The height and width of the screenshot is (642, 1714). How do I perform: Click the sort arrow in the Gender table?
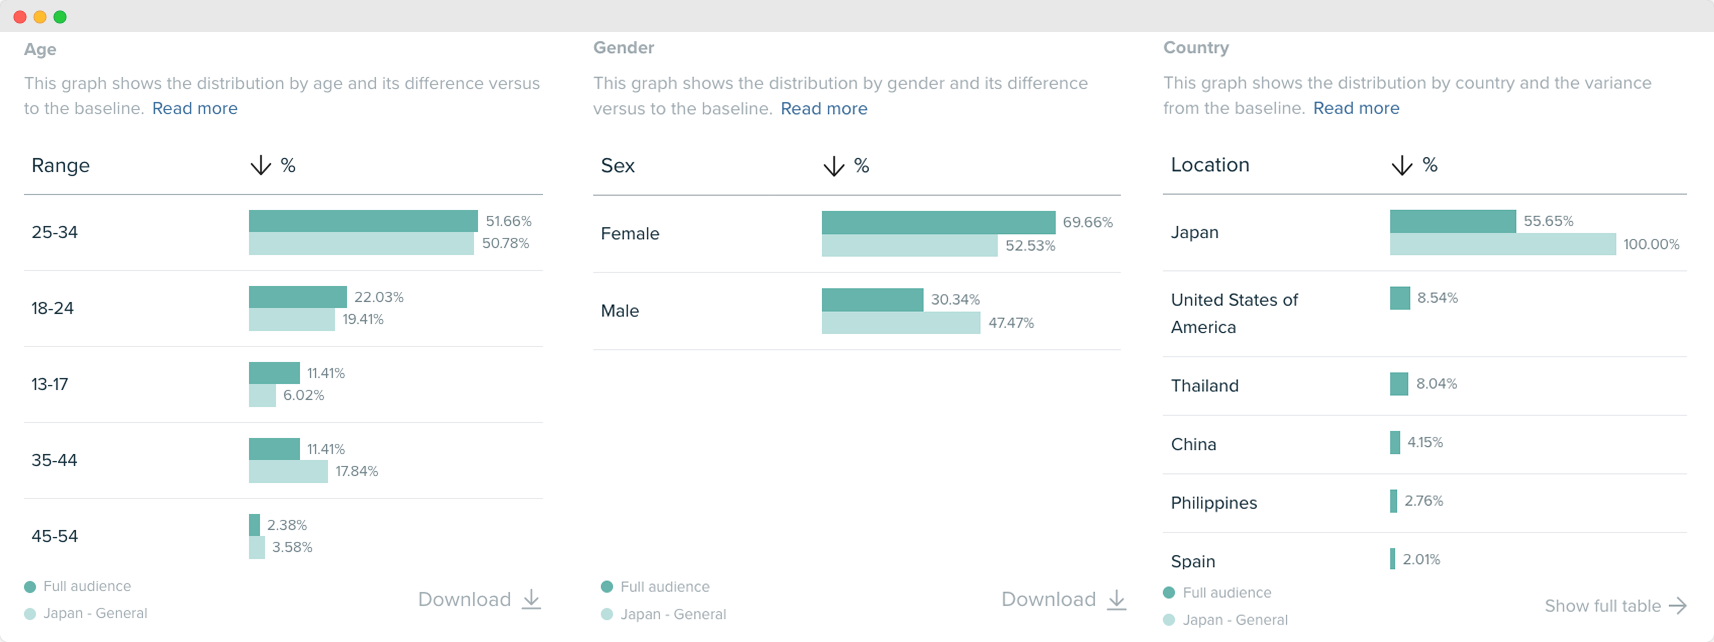coord(833,167)
